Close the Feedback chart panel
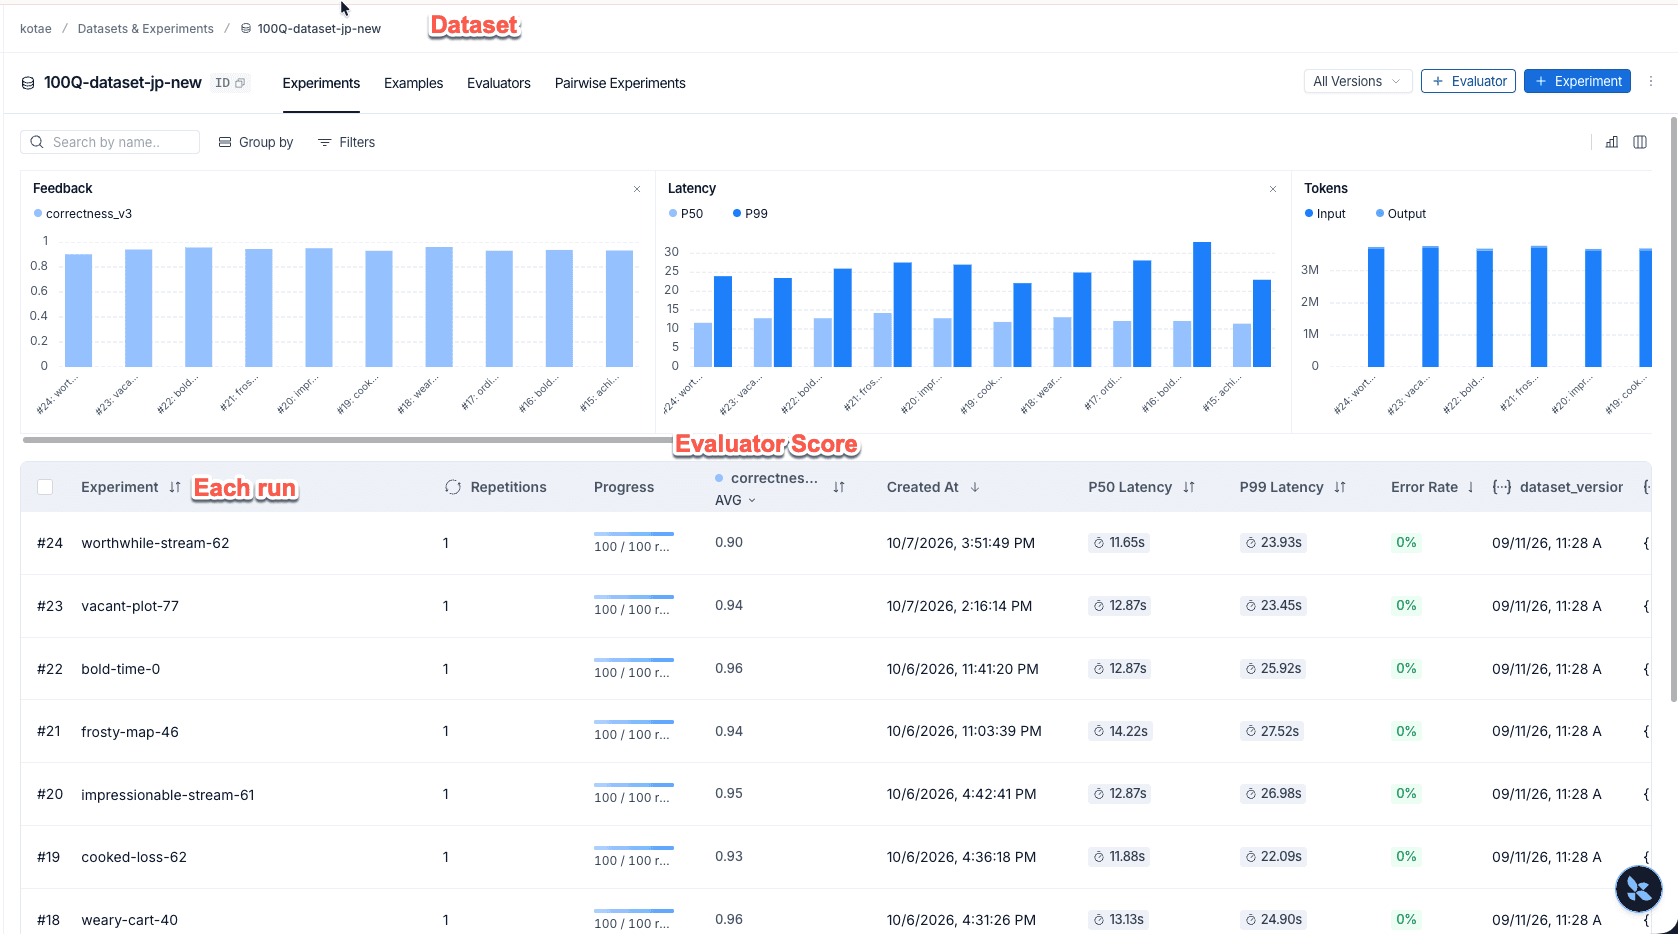The width and height of the screenshot is (1678, 934). (637, 189)
